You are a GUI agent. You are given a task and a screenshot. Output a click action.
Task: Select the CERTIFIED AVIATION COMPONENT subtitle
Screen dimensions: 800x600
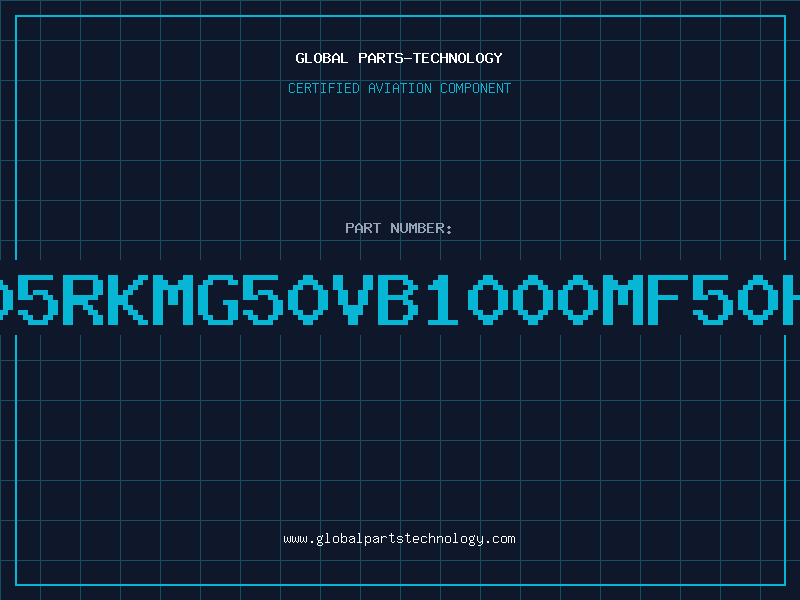[399, 88]
